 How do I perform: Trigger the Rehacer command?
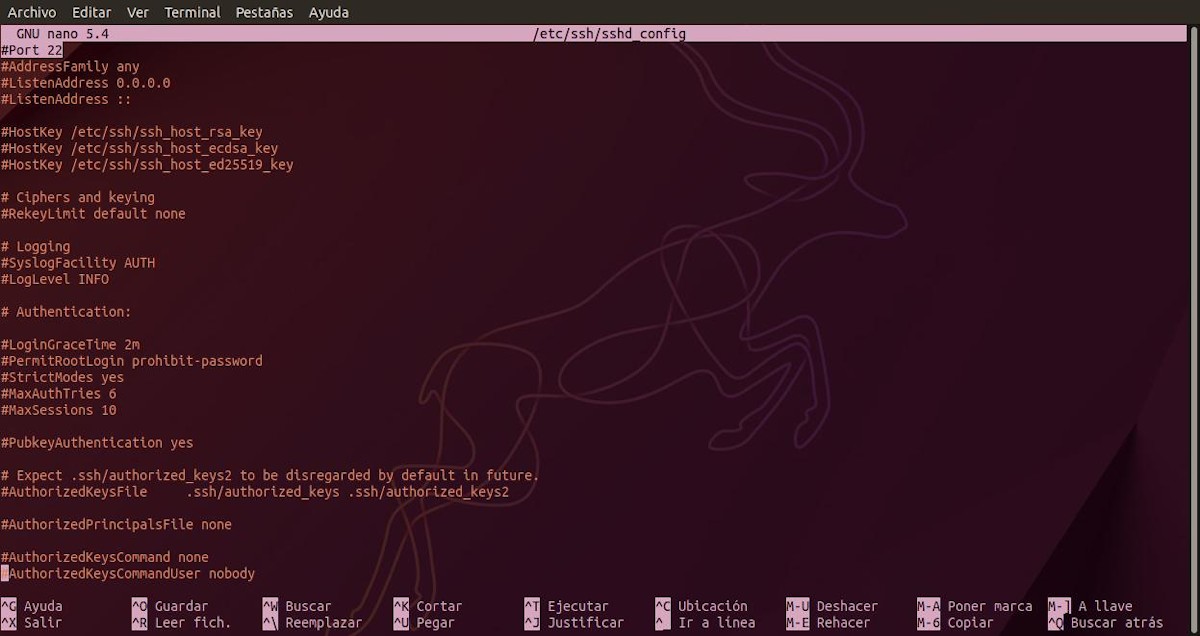click(x=843, y=621)
